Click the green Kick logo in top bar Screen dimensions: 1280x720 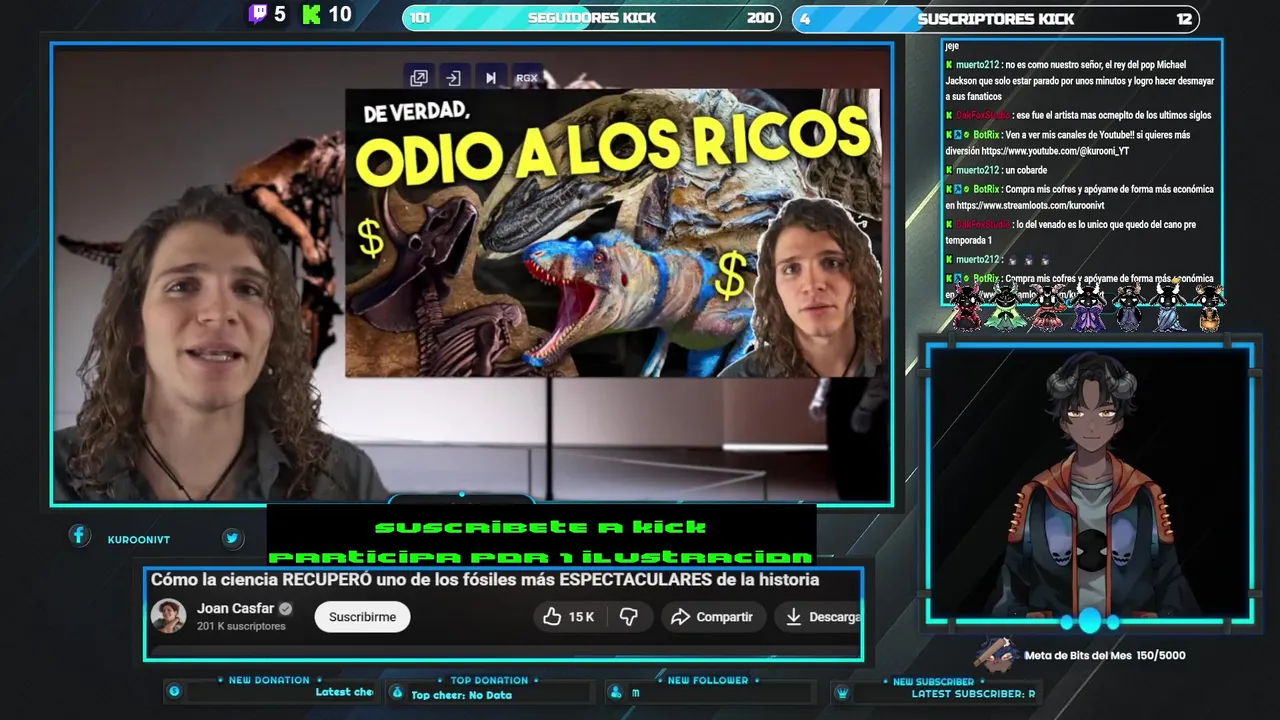pyautogui.click(x=311, y=14)
